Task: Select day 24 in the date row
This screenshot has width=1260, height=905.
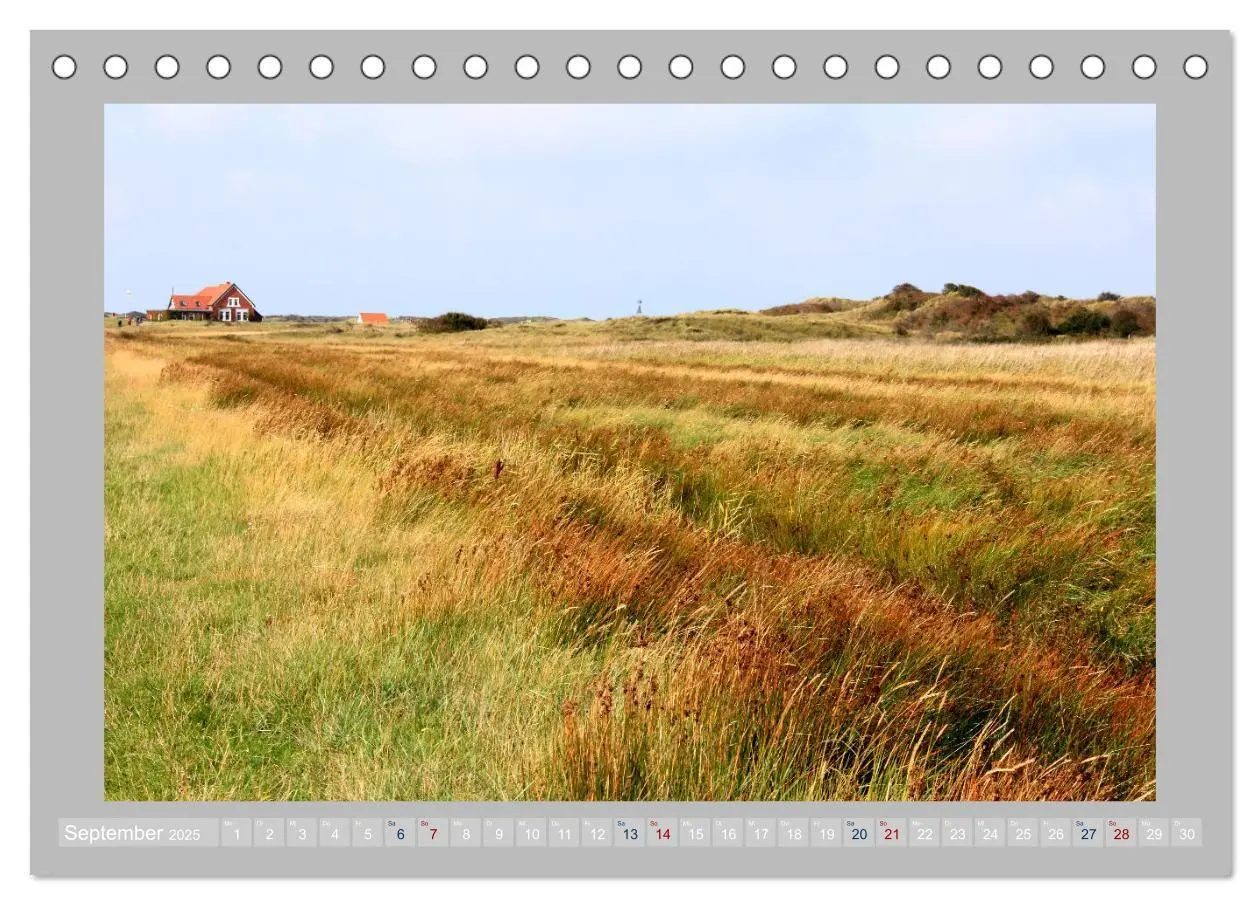Action: [x=990, y=833]
